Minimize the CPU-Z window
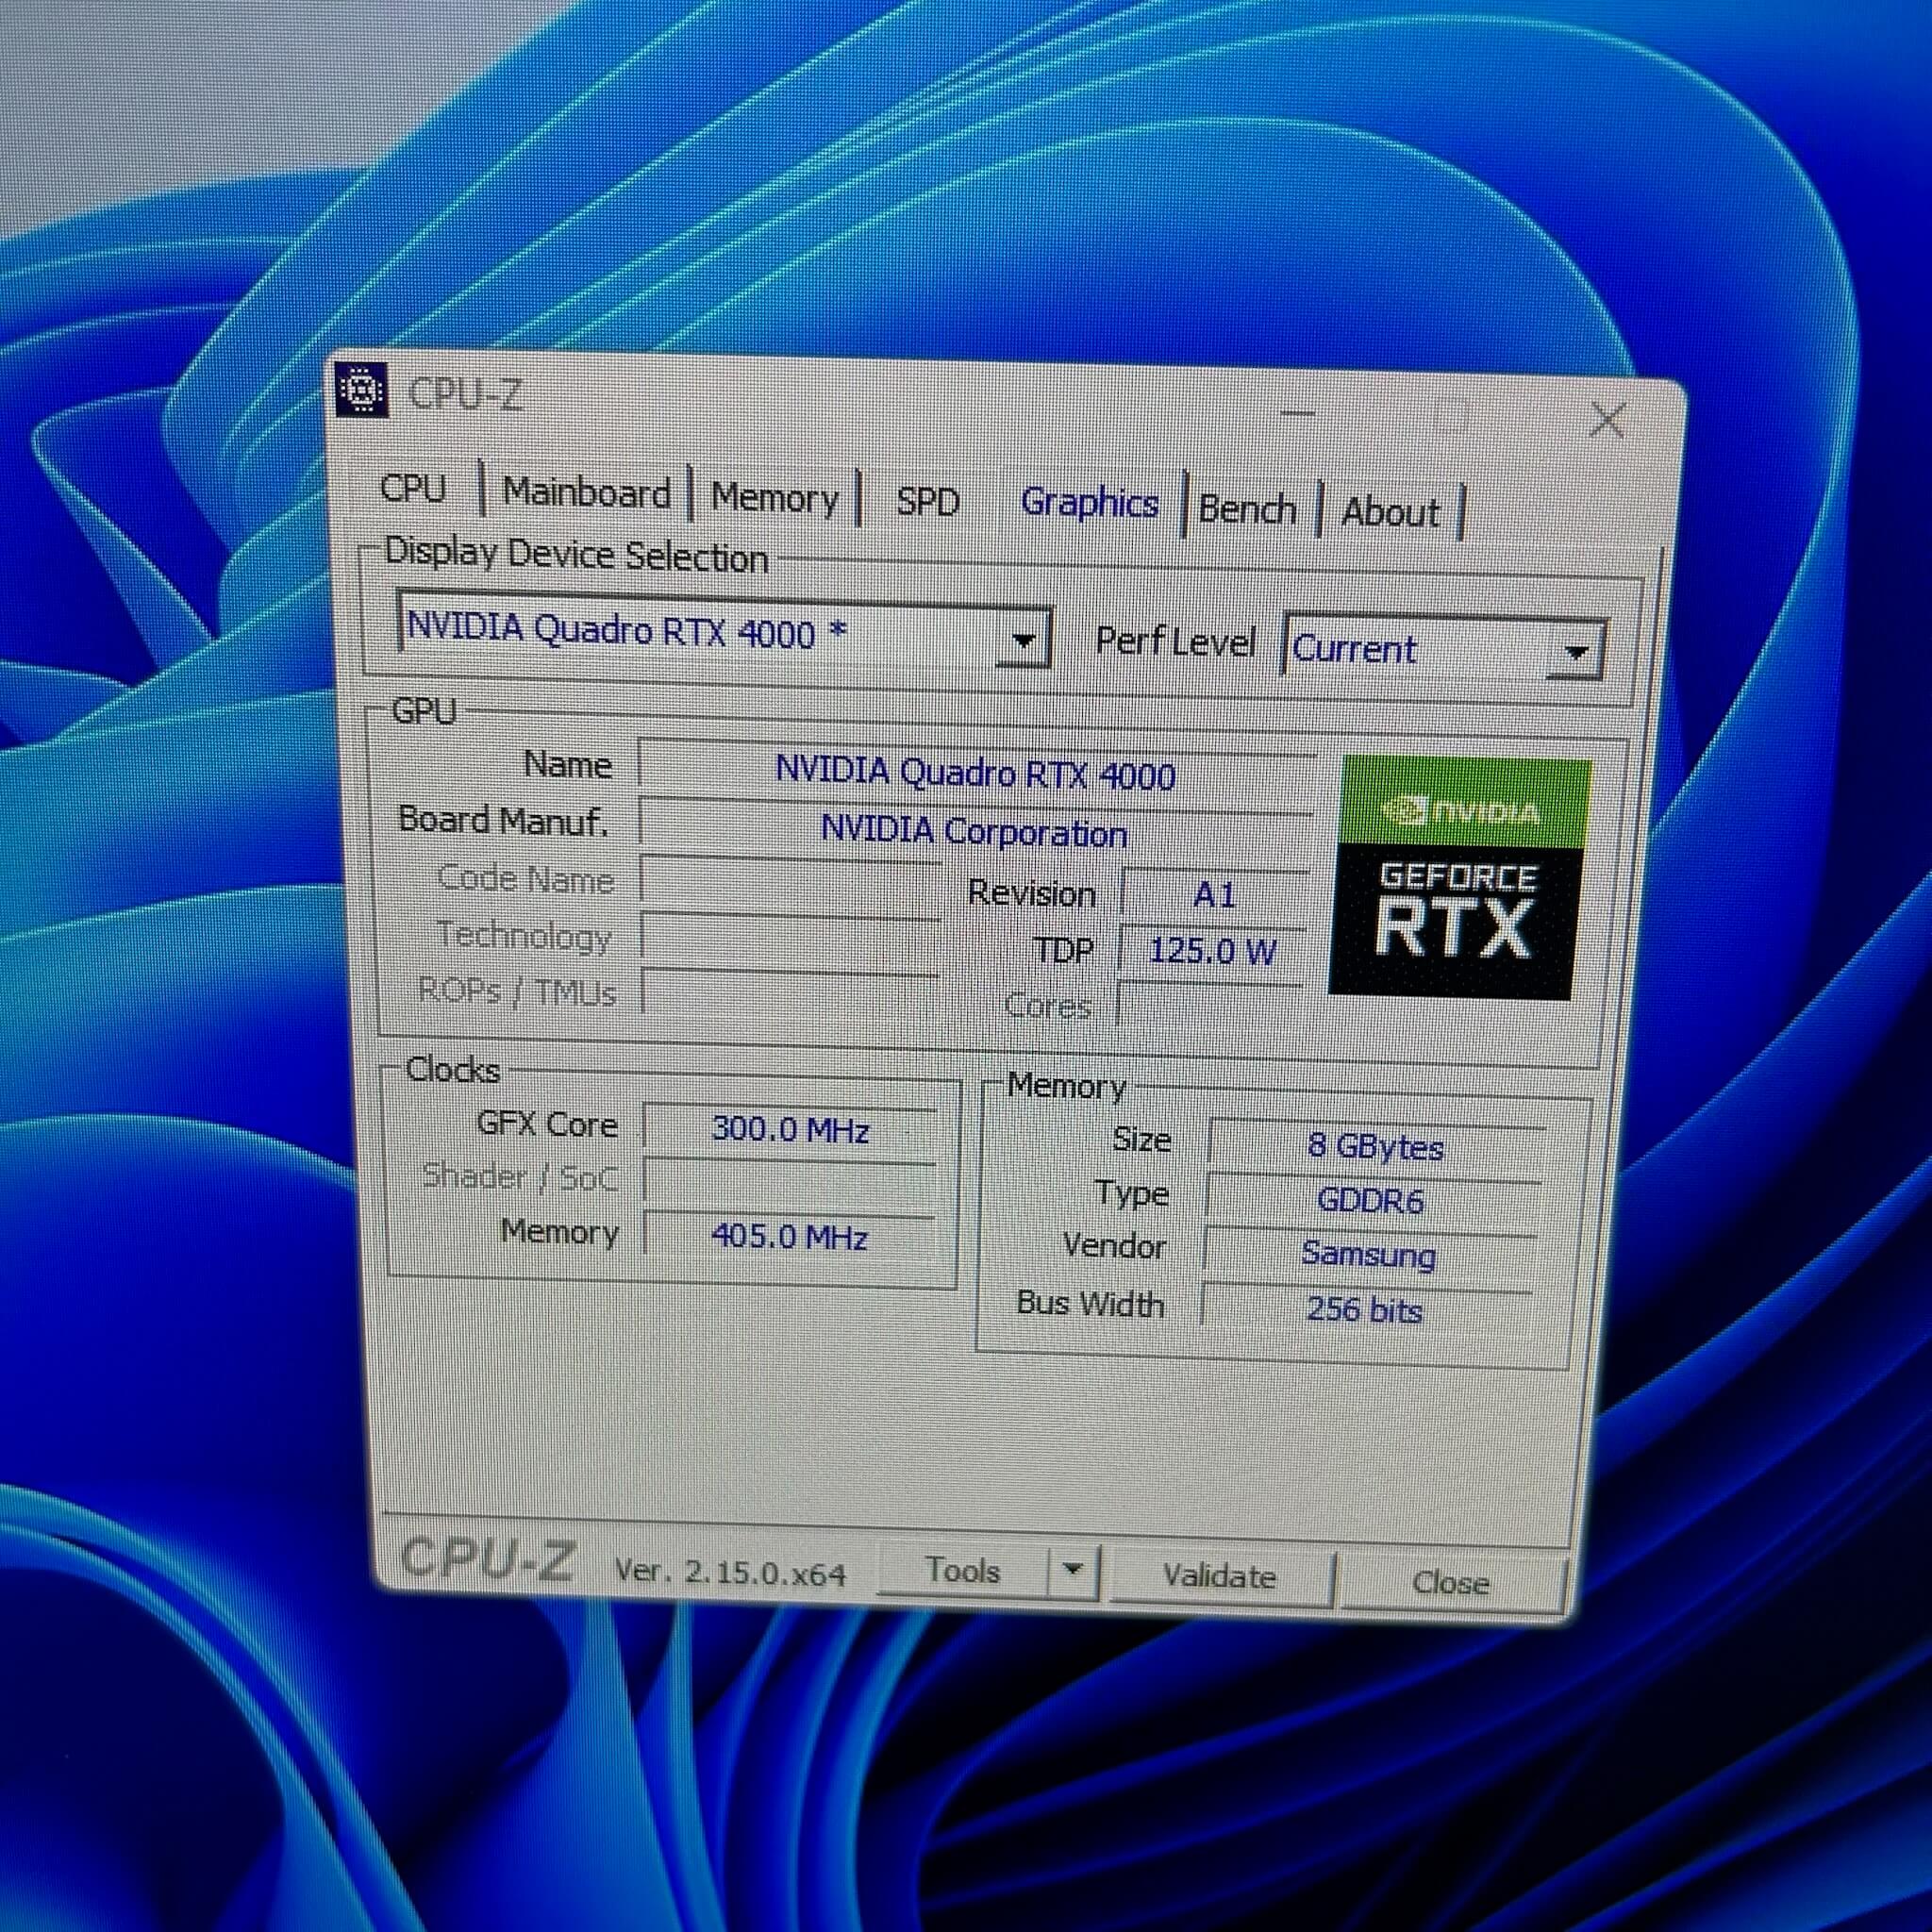 click(x=1297, y=412)
